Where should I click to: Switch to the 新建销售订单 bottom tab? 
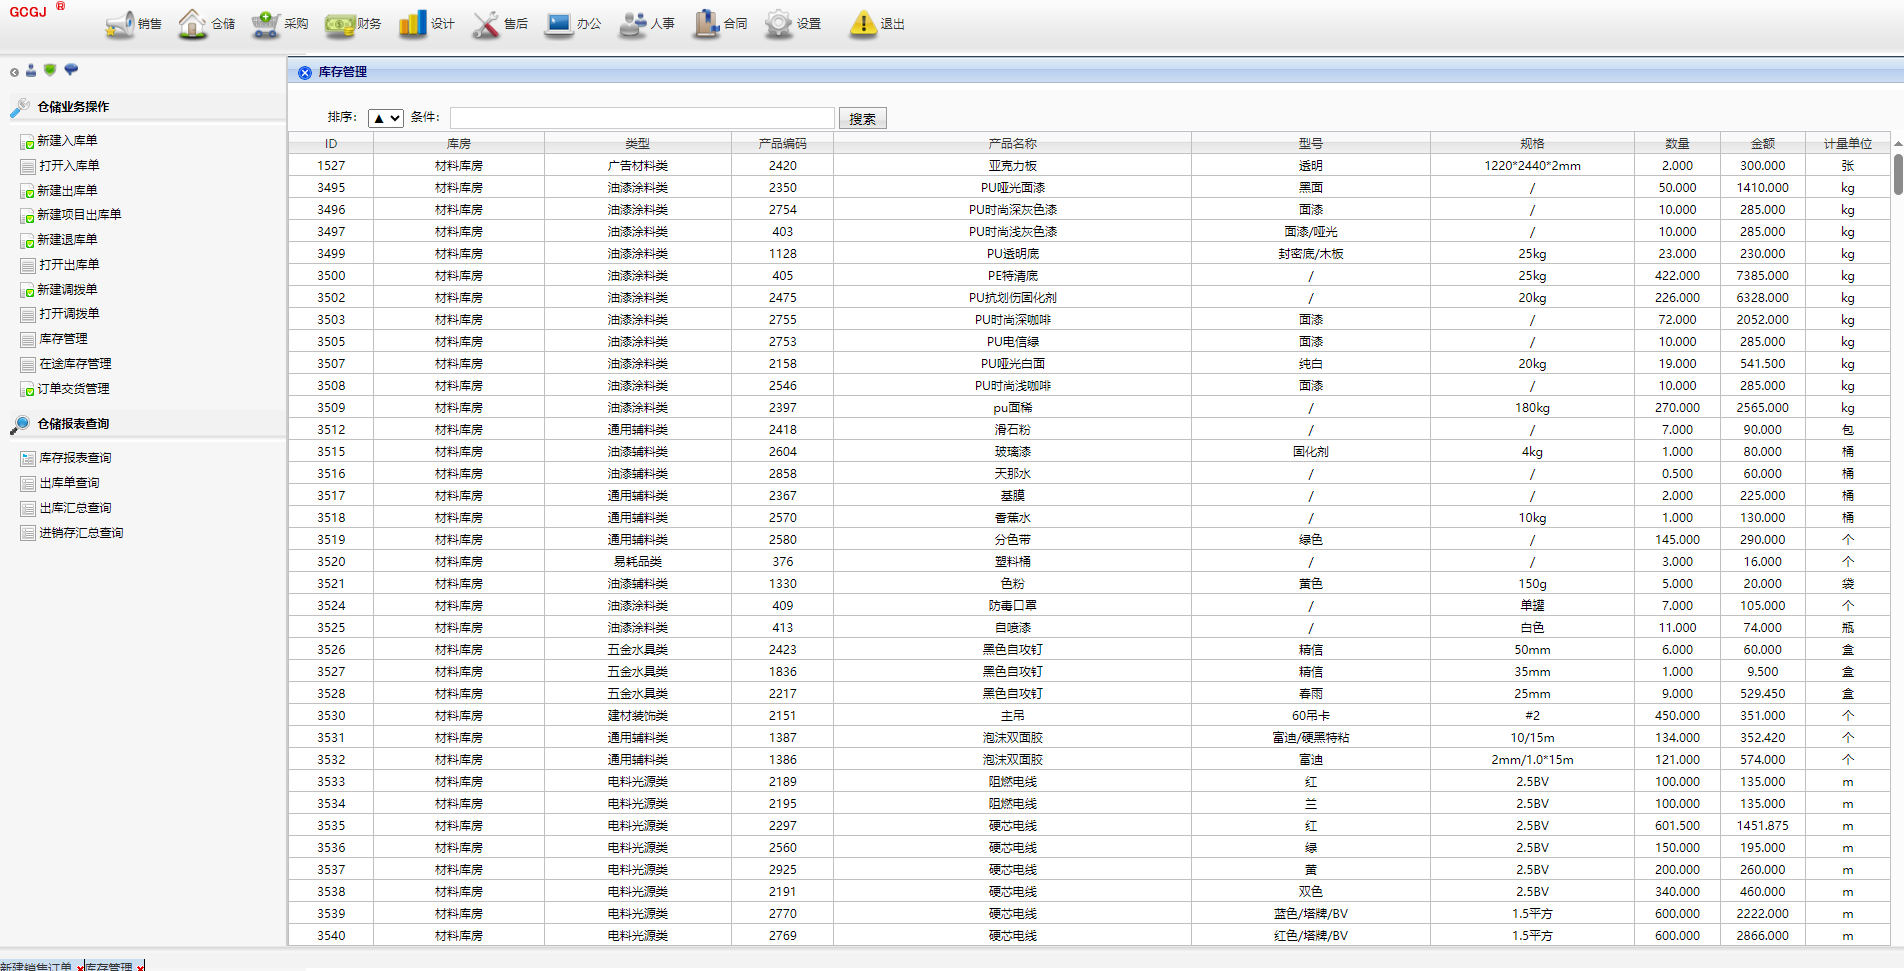click(37, 966)
